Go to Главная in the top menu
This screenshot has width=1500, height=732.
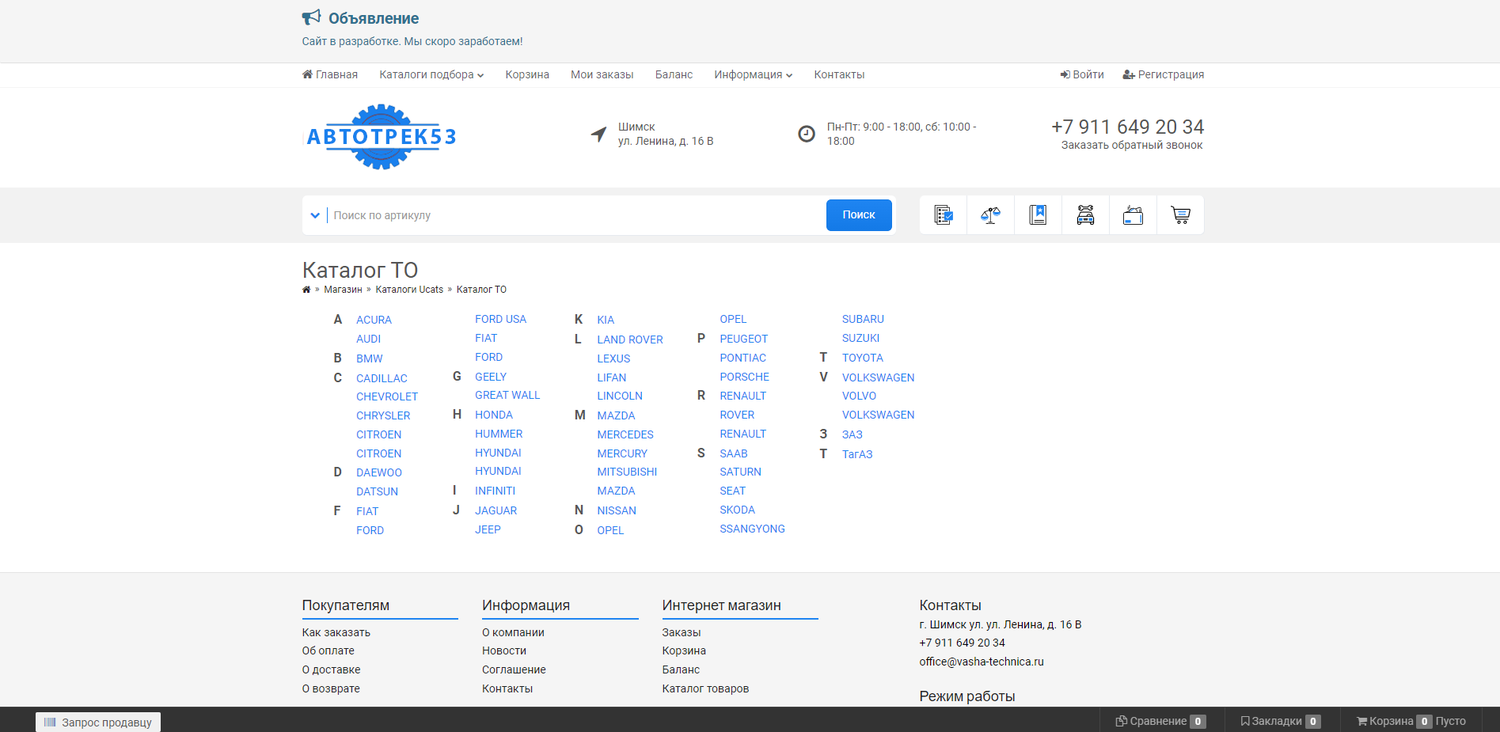tap(330, 75)
